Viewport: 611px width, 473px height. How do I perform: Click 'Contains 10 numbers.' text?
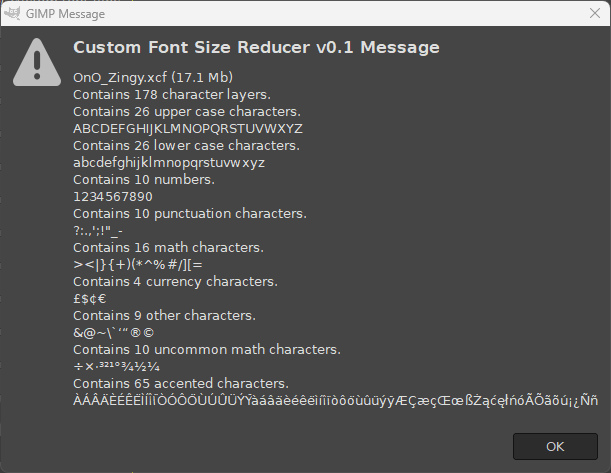pyautogui.click(x=144, y=180)
